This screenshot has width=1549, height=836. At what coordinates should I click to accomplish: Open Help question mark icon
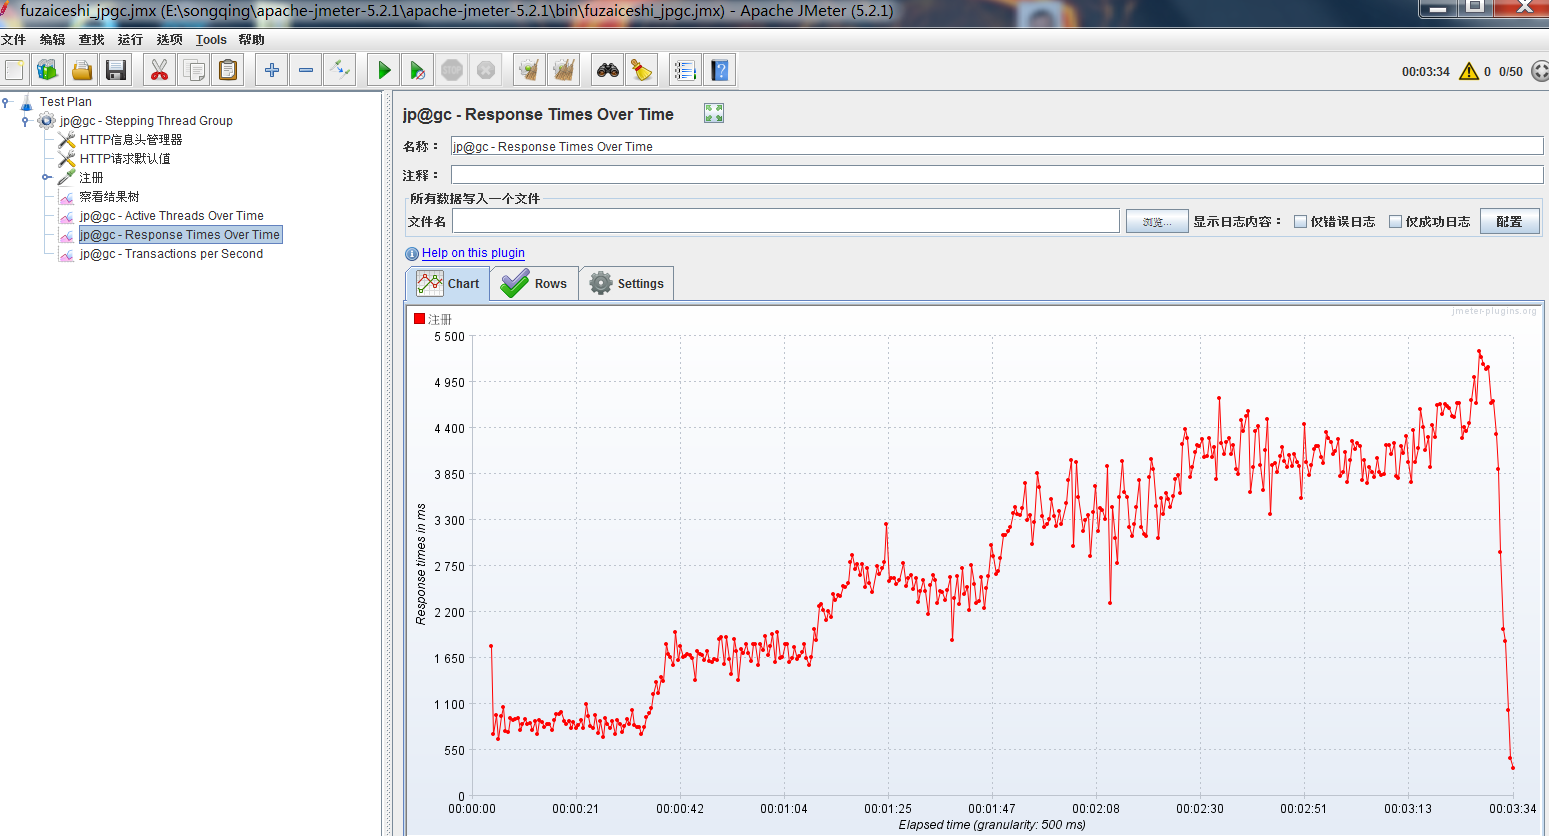(x=719, y=70)
